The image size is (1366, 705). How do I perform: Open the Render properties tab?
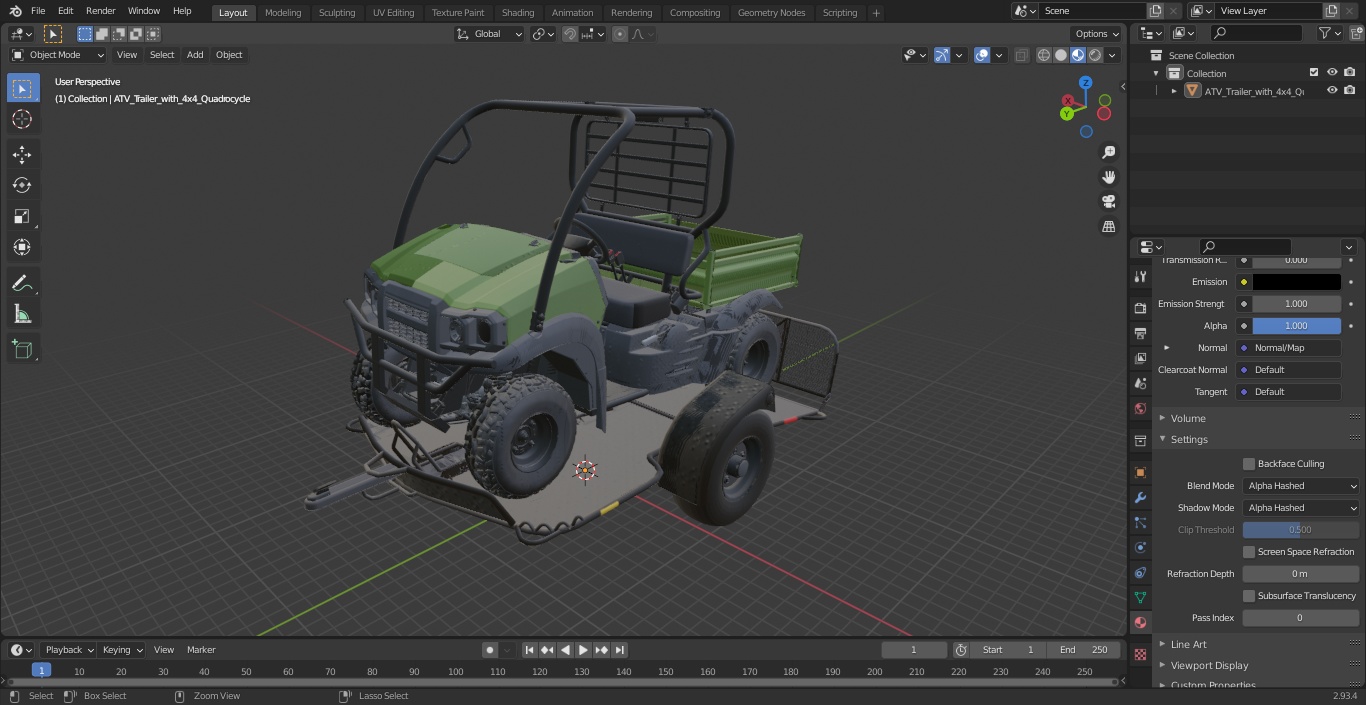pyautogui.click(x=1140, y=308)
